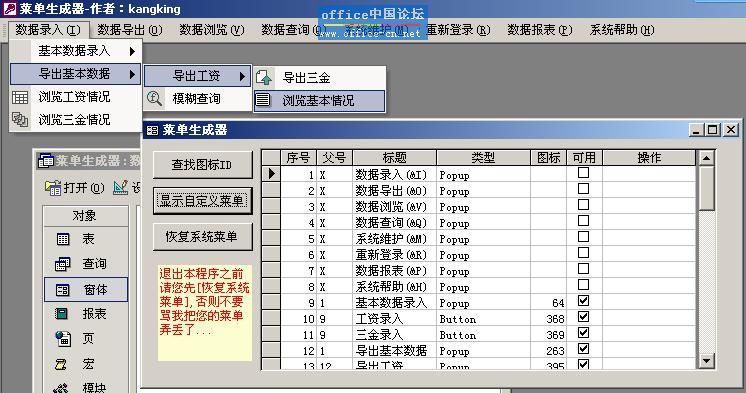Click the 浏览三金情况 icon in menu

[x=20, y=119]
